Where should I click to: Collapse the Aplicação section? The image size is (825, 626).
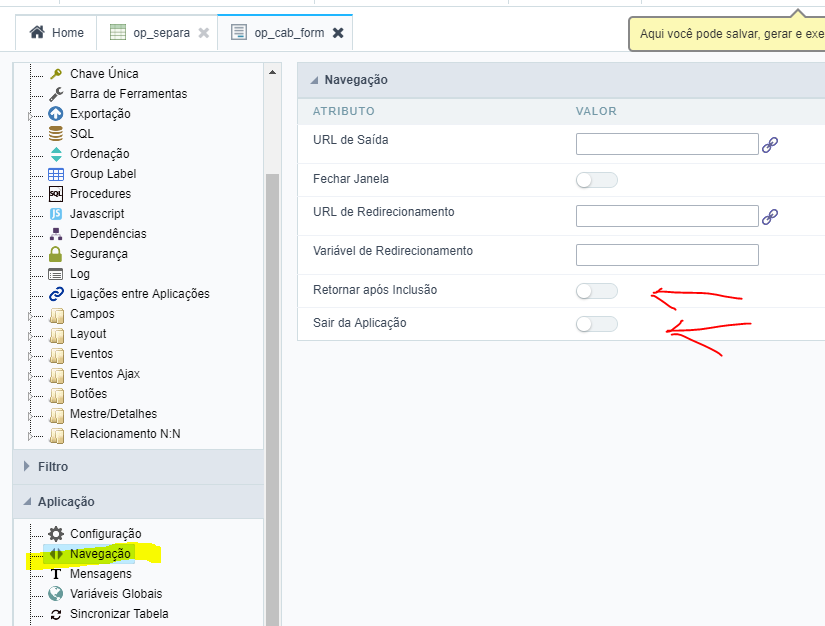tap(65, 502)
